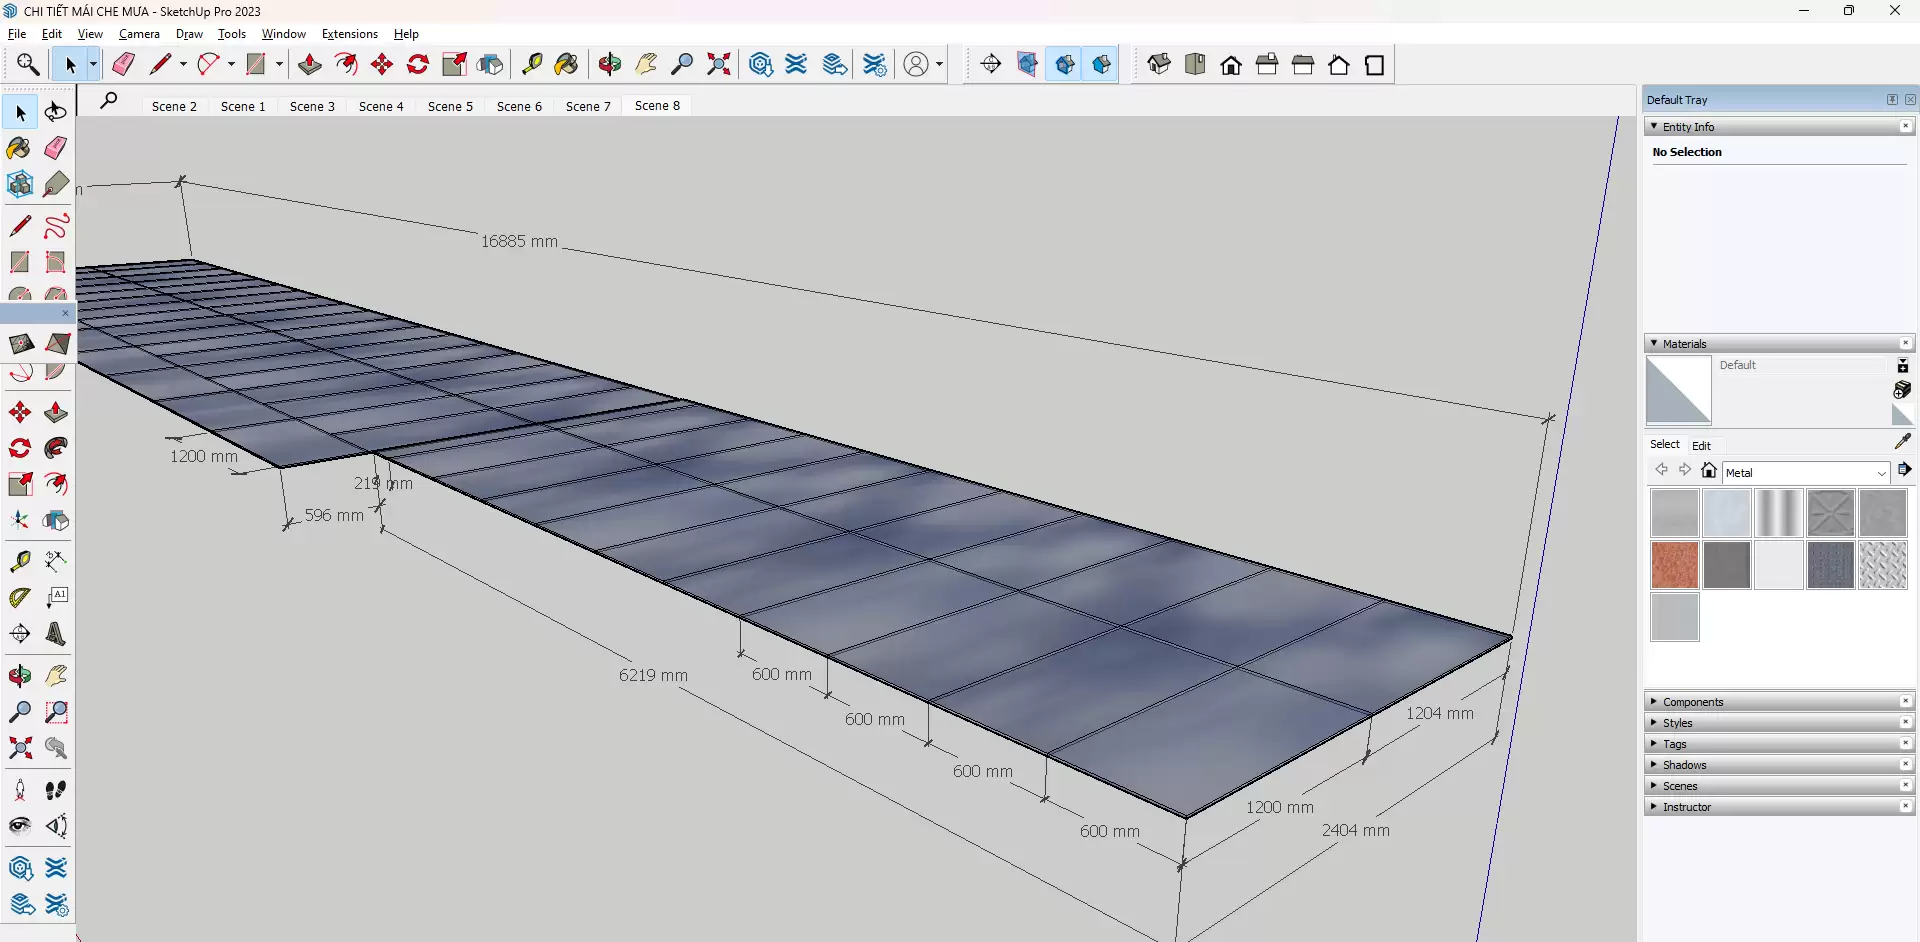Select the Eraser tool in top toolbar
The height and width of the screenshot is (942, 1920).
123,65
